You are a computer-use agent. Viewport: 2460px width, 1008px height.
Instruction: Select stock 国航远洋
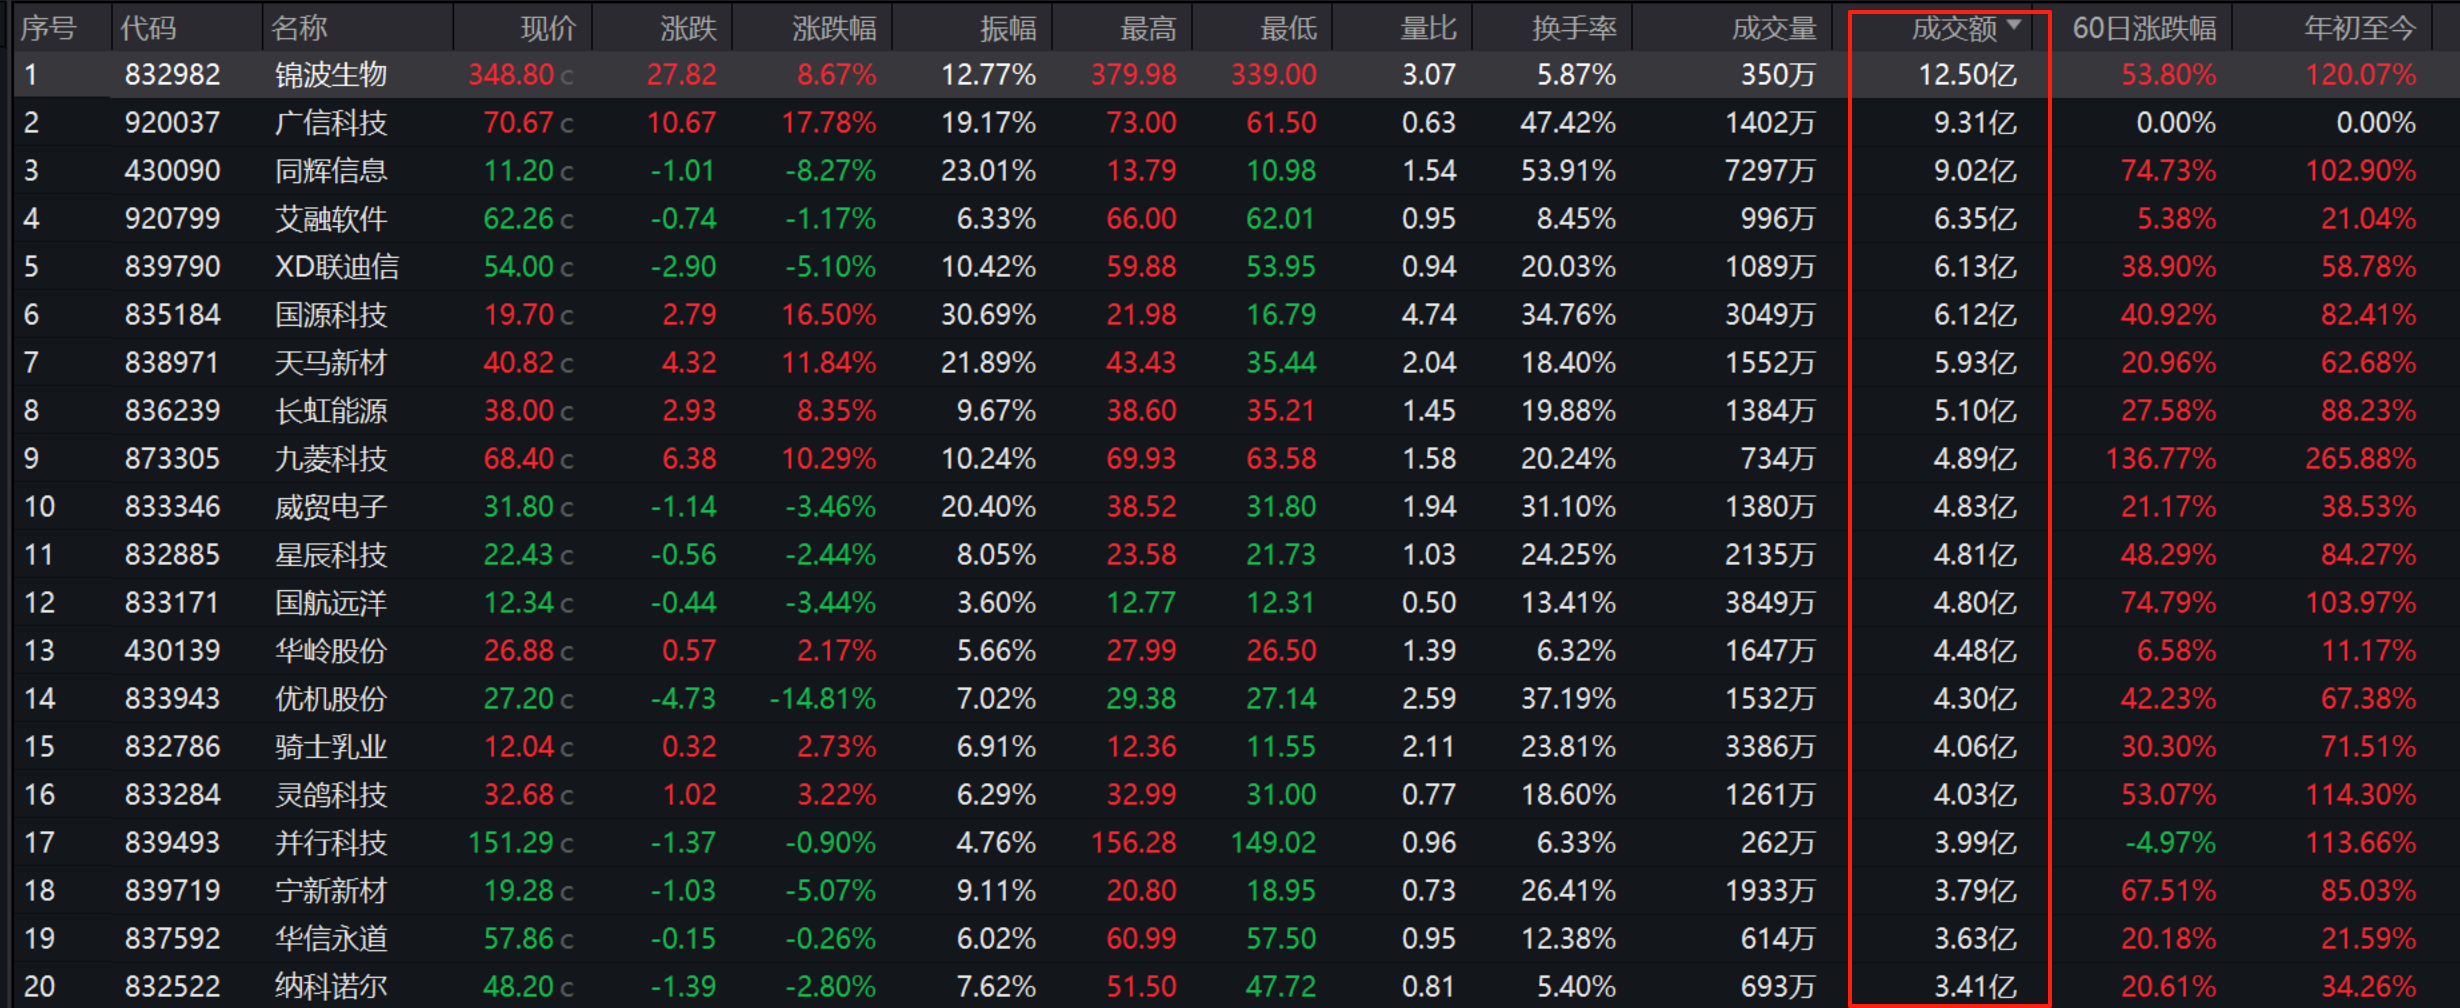(331, 603)
